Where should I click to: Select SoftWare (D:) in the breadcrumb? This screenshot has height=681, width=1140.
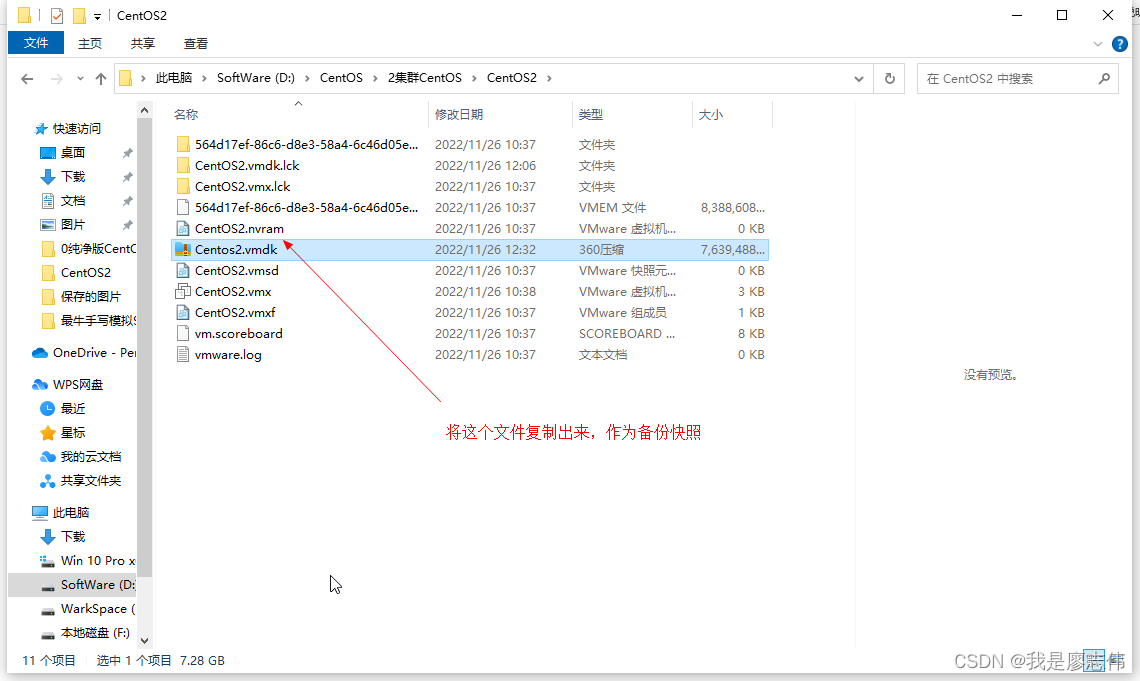[256, 78]
